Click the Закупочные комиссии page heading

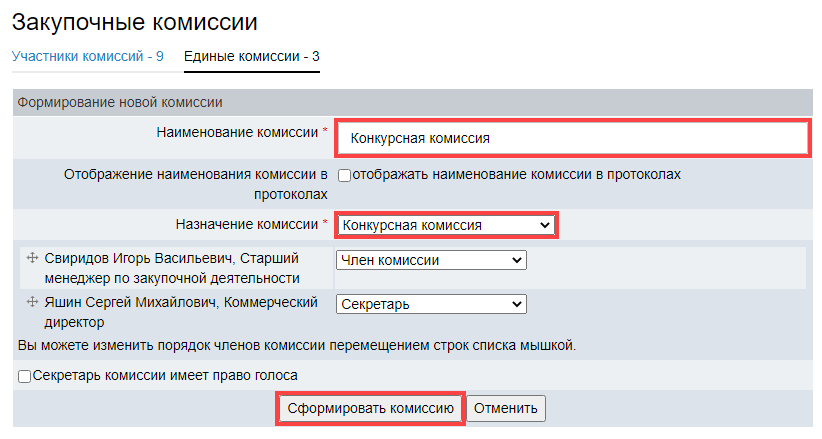[x=134, y=19]
